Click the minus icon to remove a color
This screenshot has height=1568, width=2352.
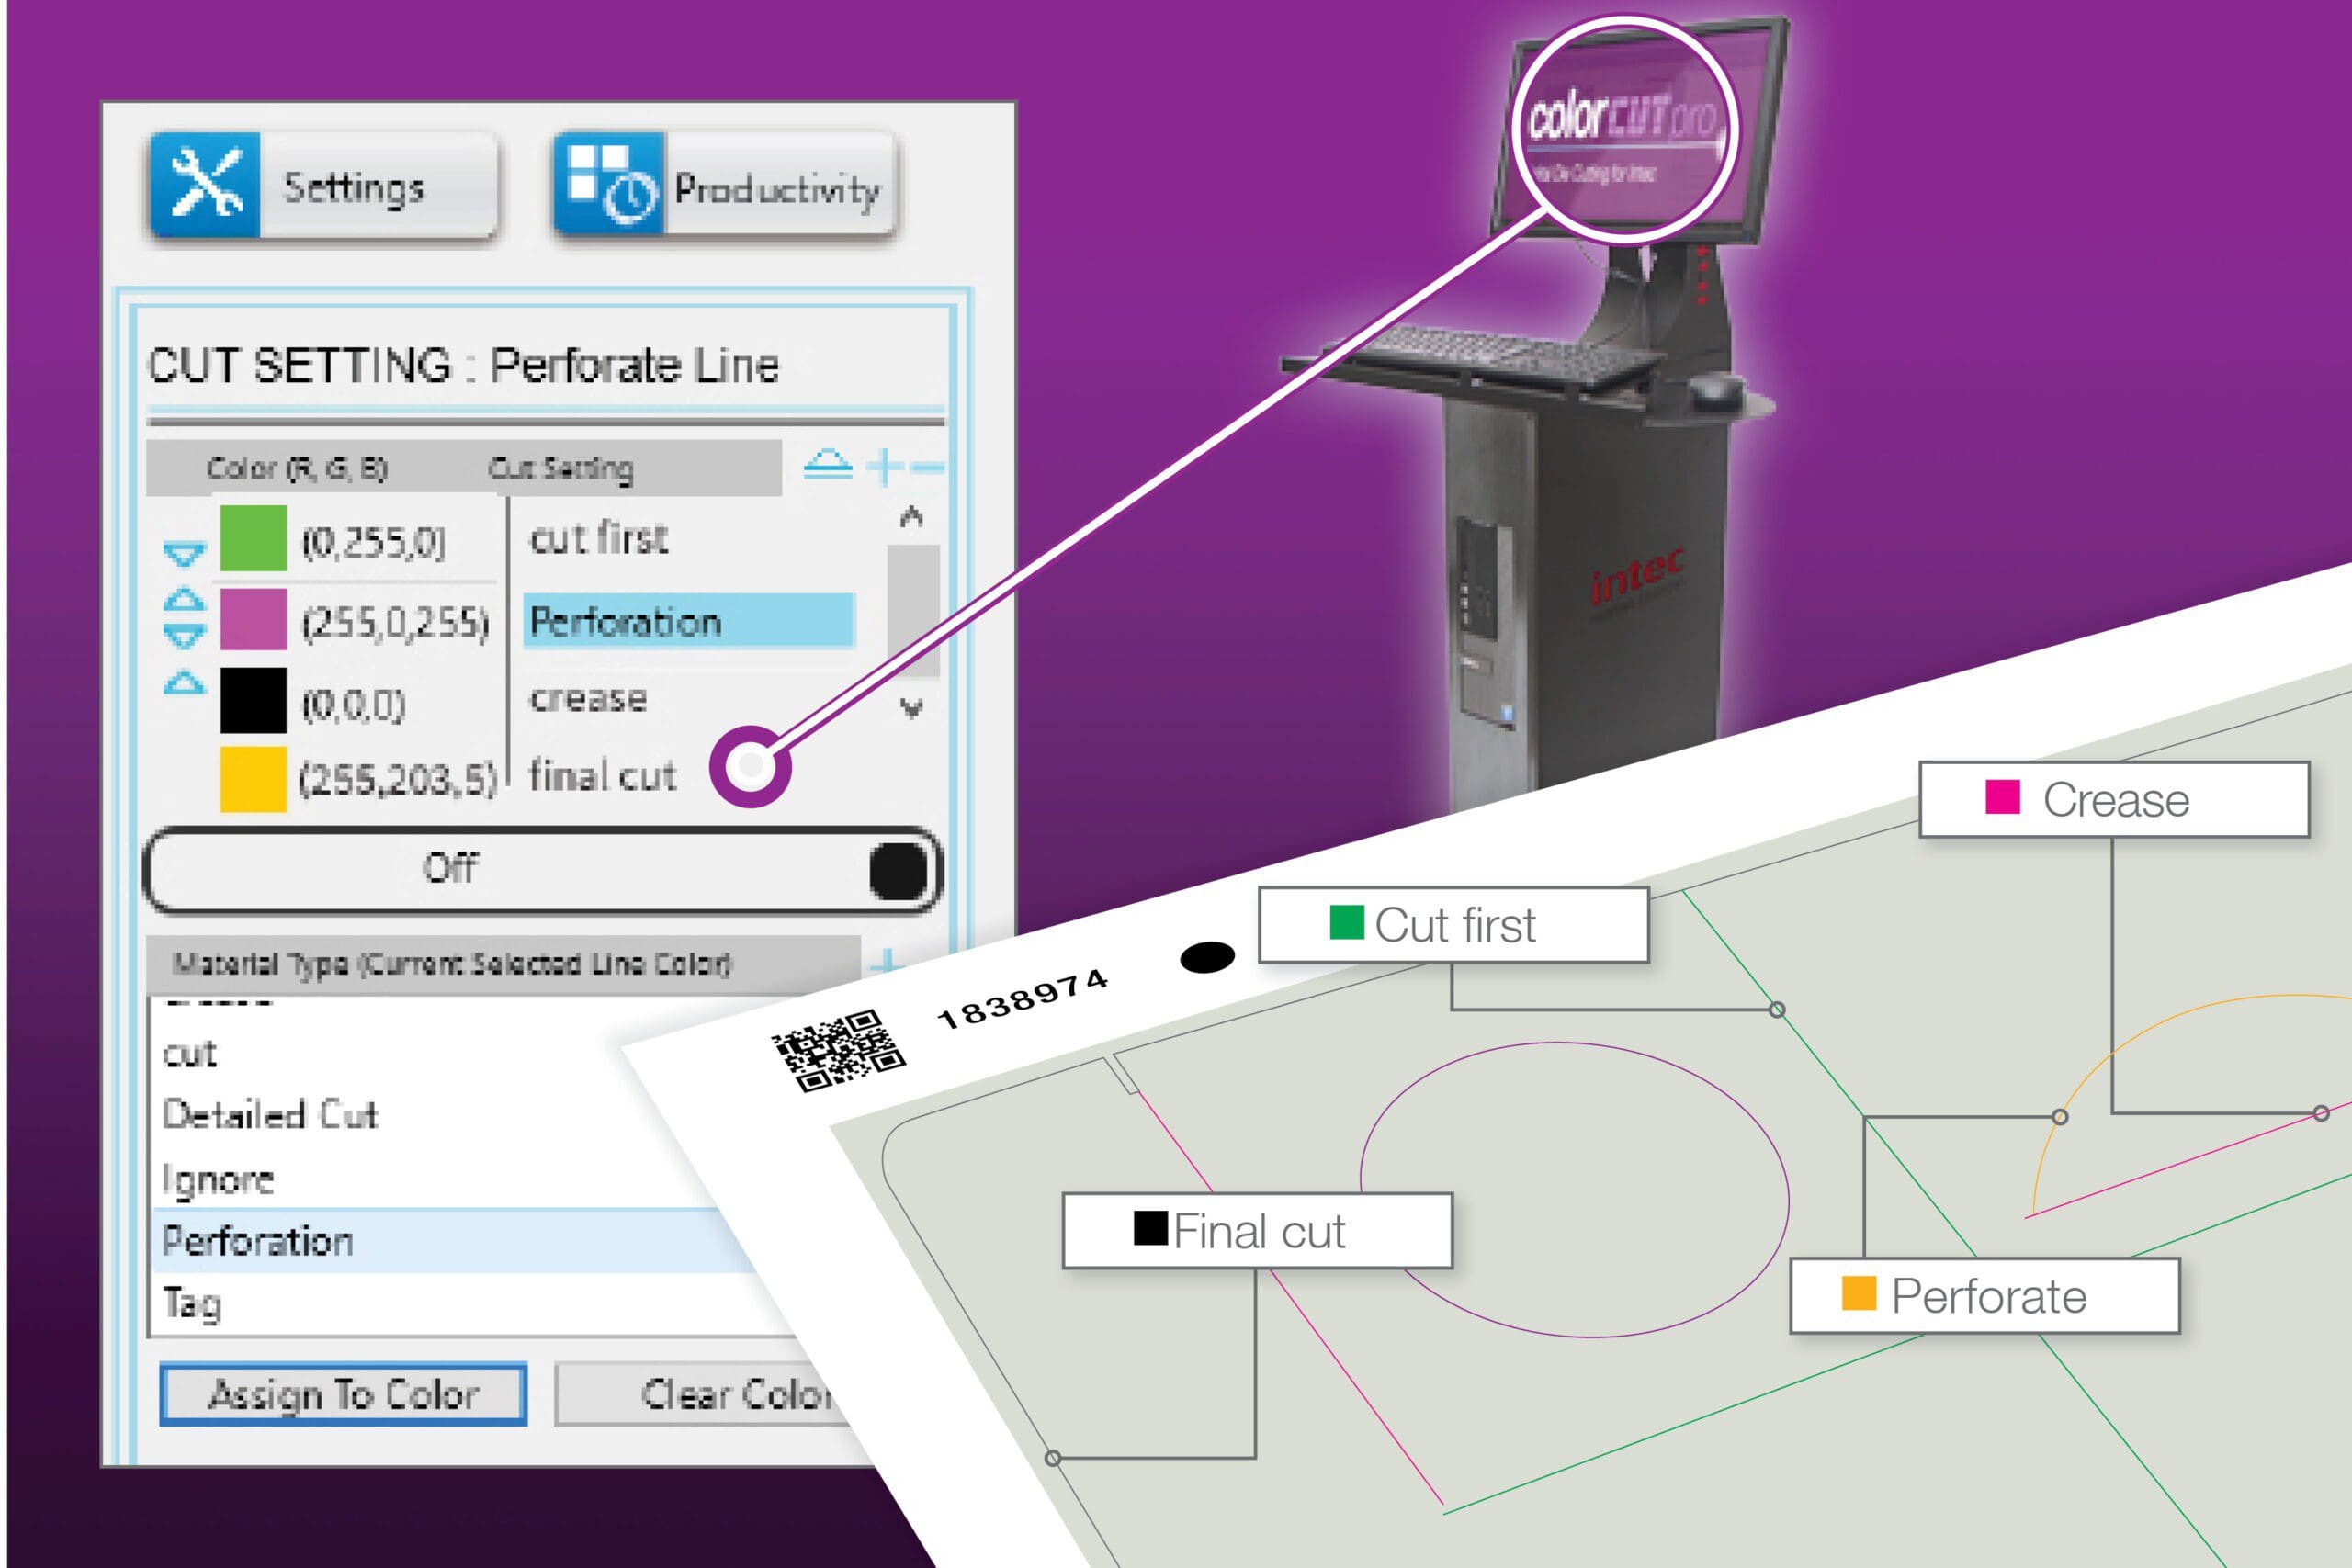tap(927, 466)
